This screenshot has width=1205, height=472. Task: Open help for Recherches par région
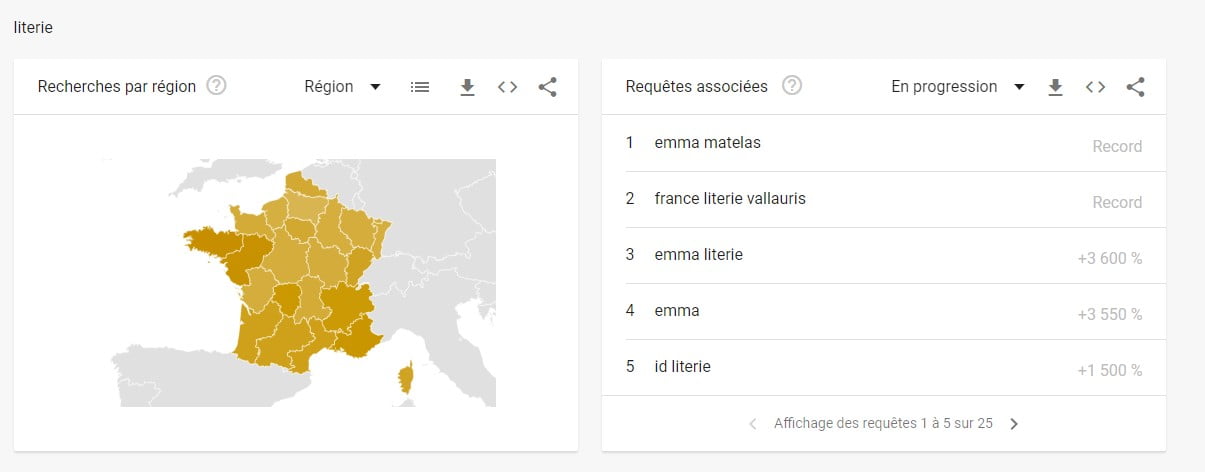[x=216, y=86]
